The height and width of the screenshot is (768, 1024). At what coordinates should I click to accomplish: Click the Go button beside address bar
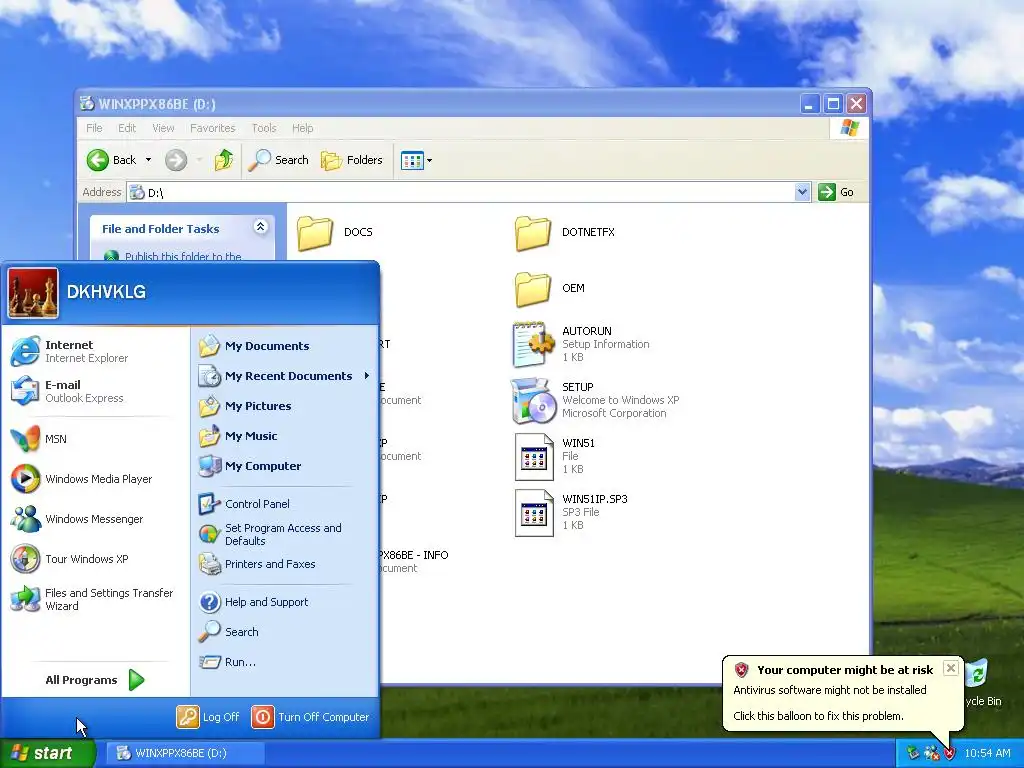(837, 192)
